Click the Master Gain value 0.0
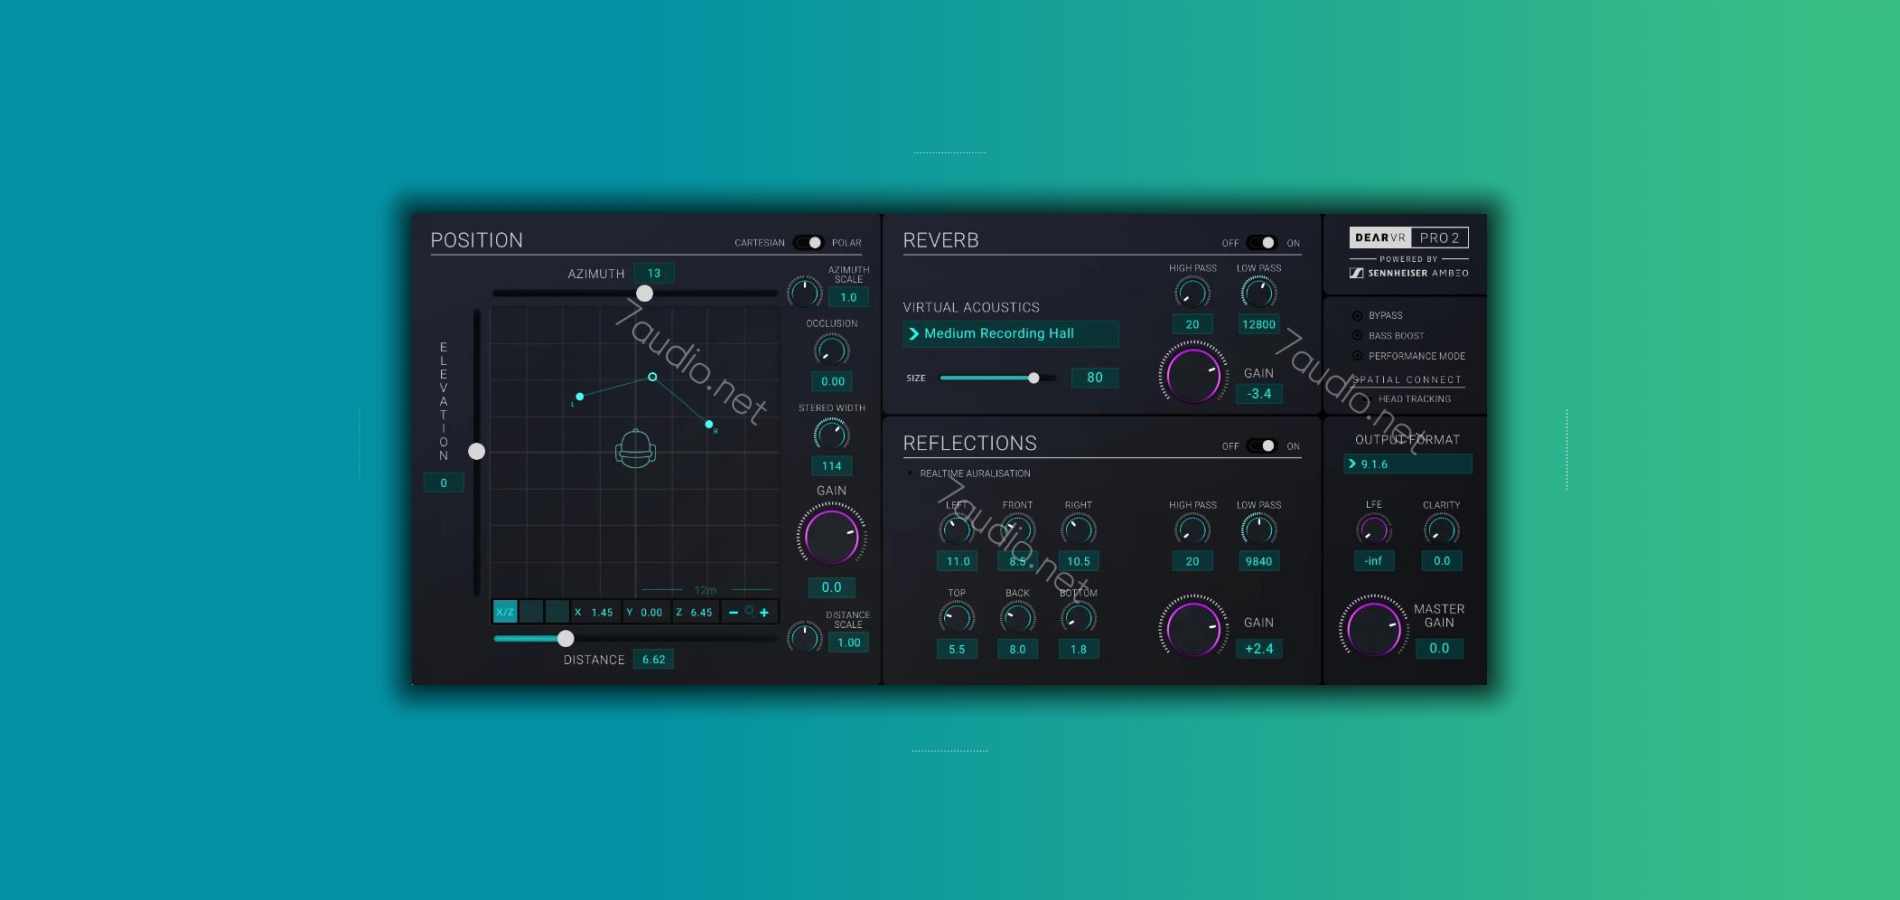Viewport: 1900px width, 900px height. [1439, 649]
